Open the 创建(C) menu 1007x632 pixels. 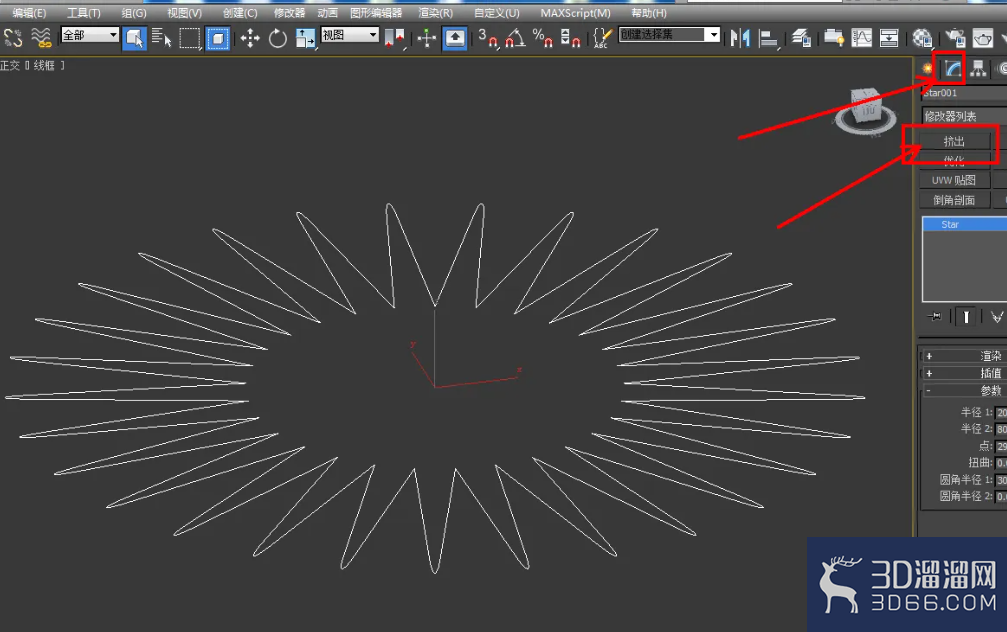click(x=240, y=13)
